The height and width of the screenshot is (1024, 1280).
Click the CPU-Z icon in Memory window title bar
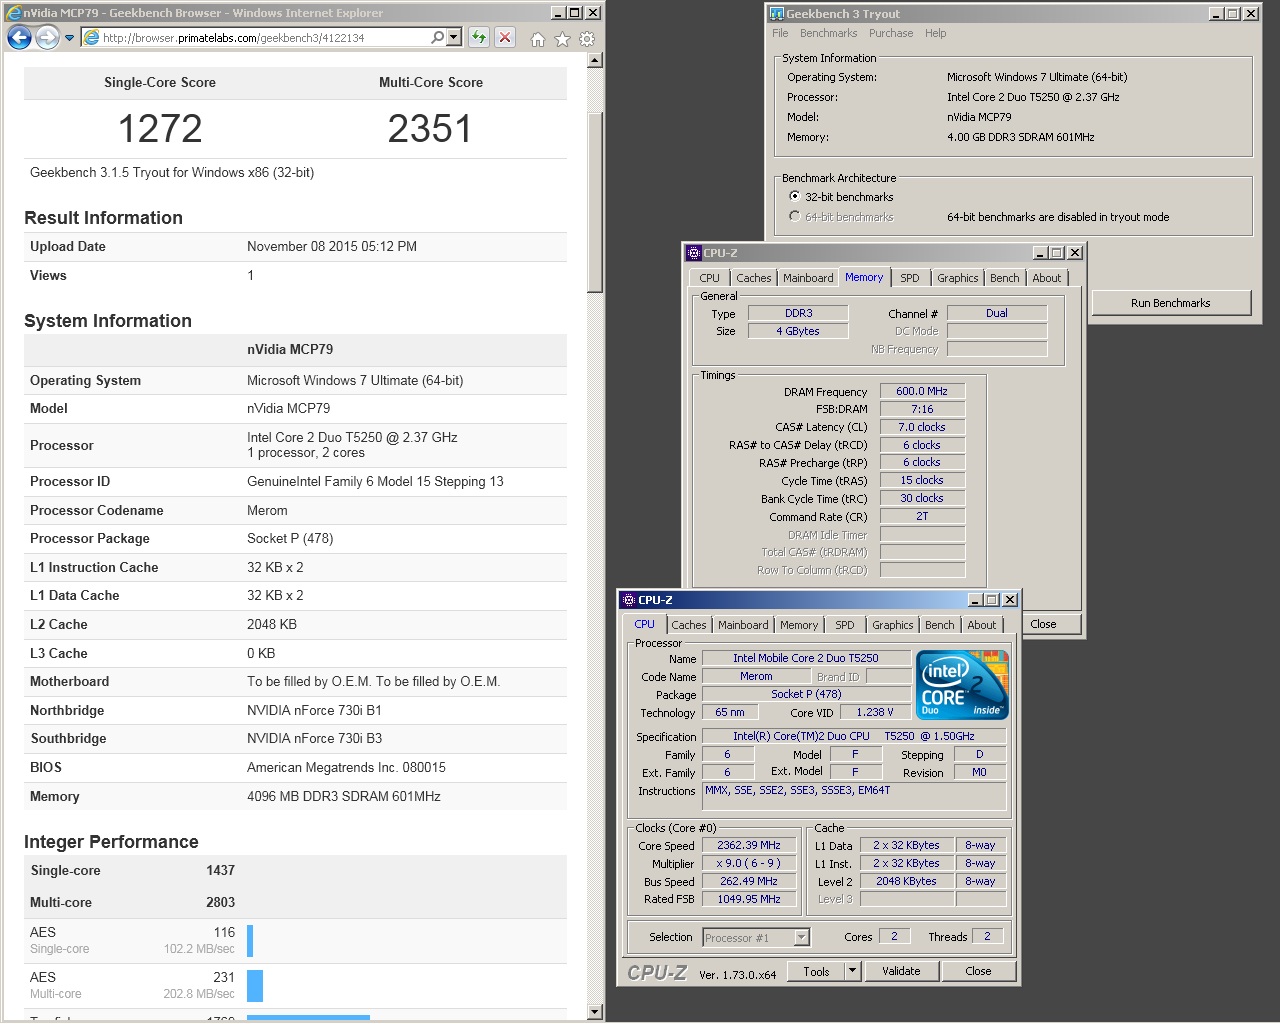point(694,253)
